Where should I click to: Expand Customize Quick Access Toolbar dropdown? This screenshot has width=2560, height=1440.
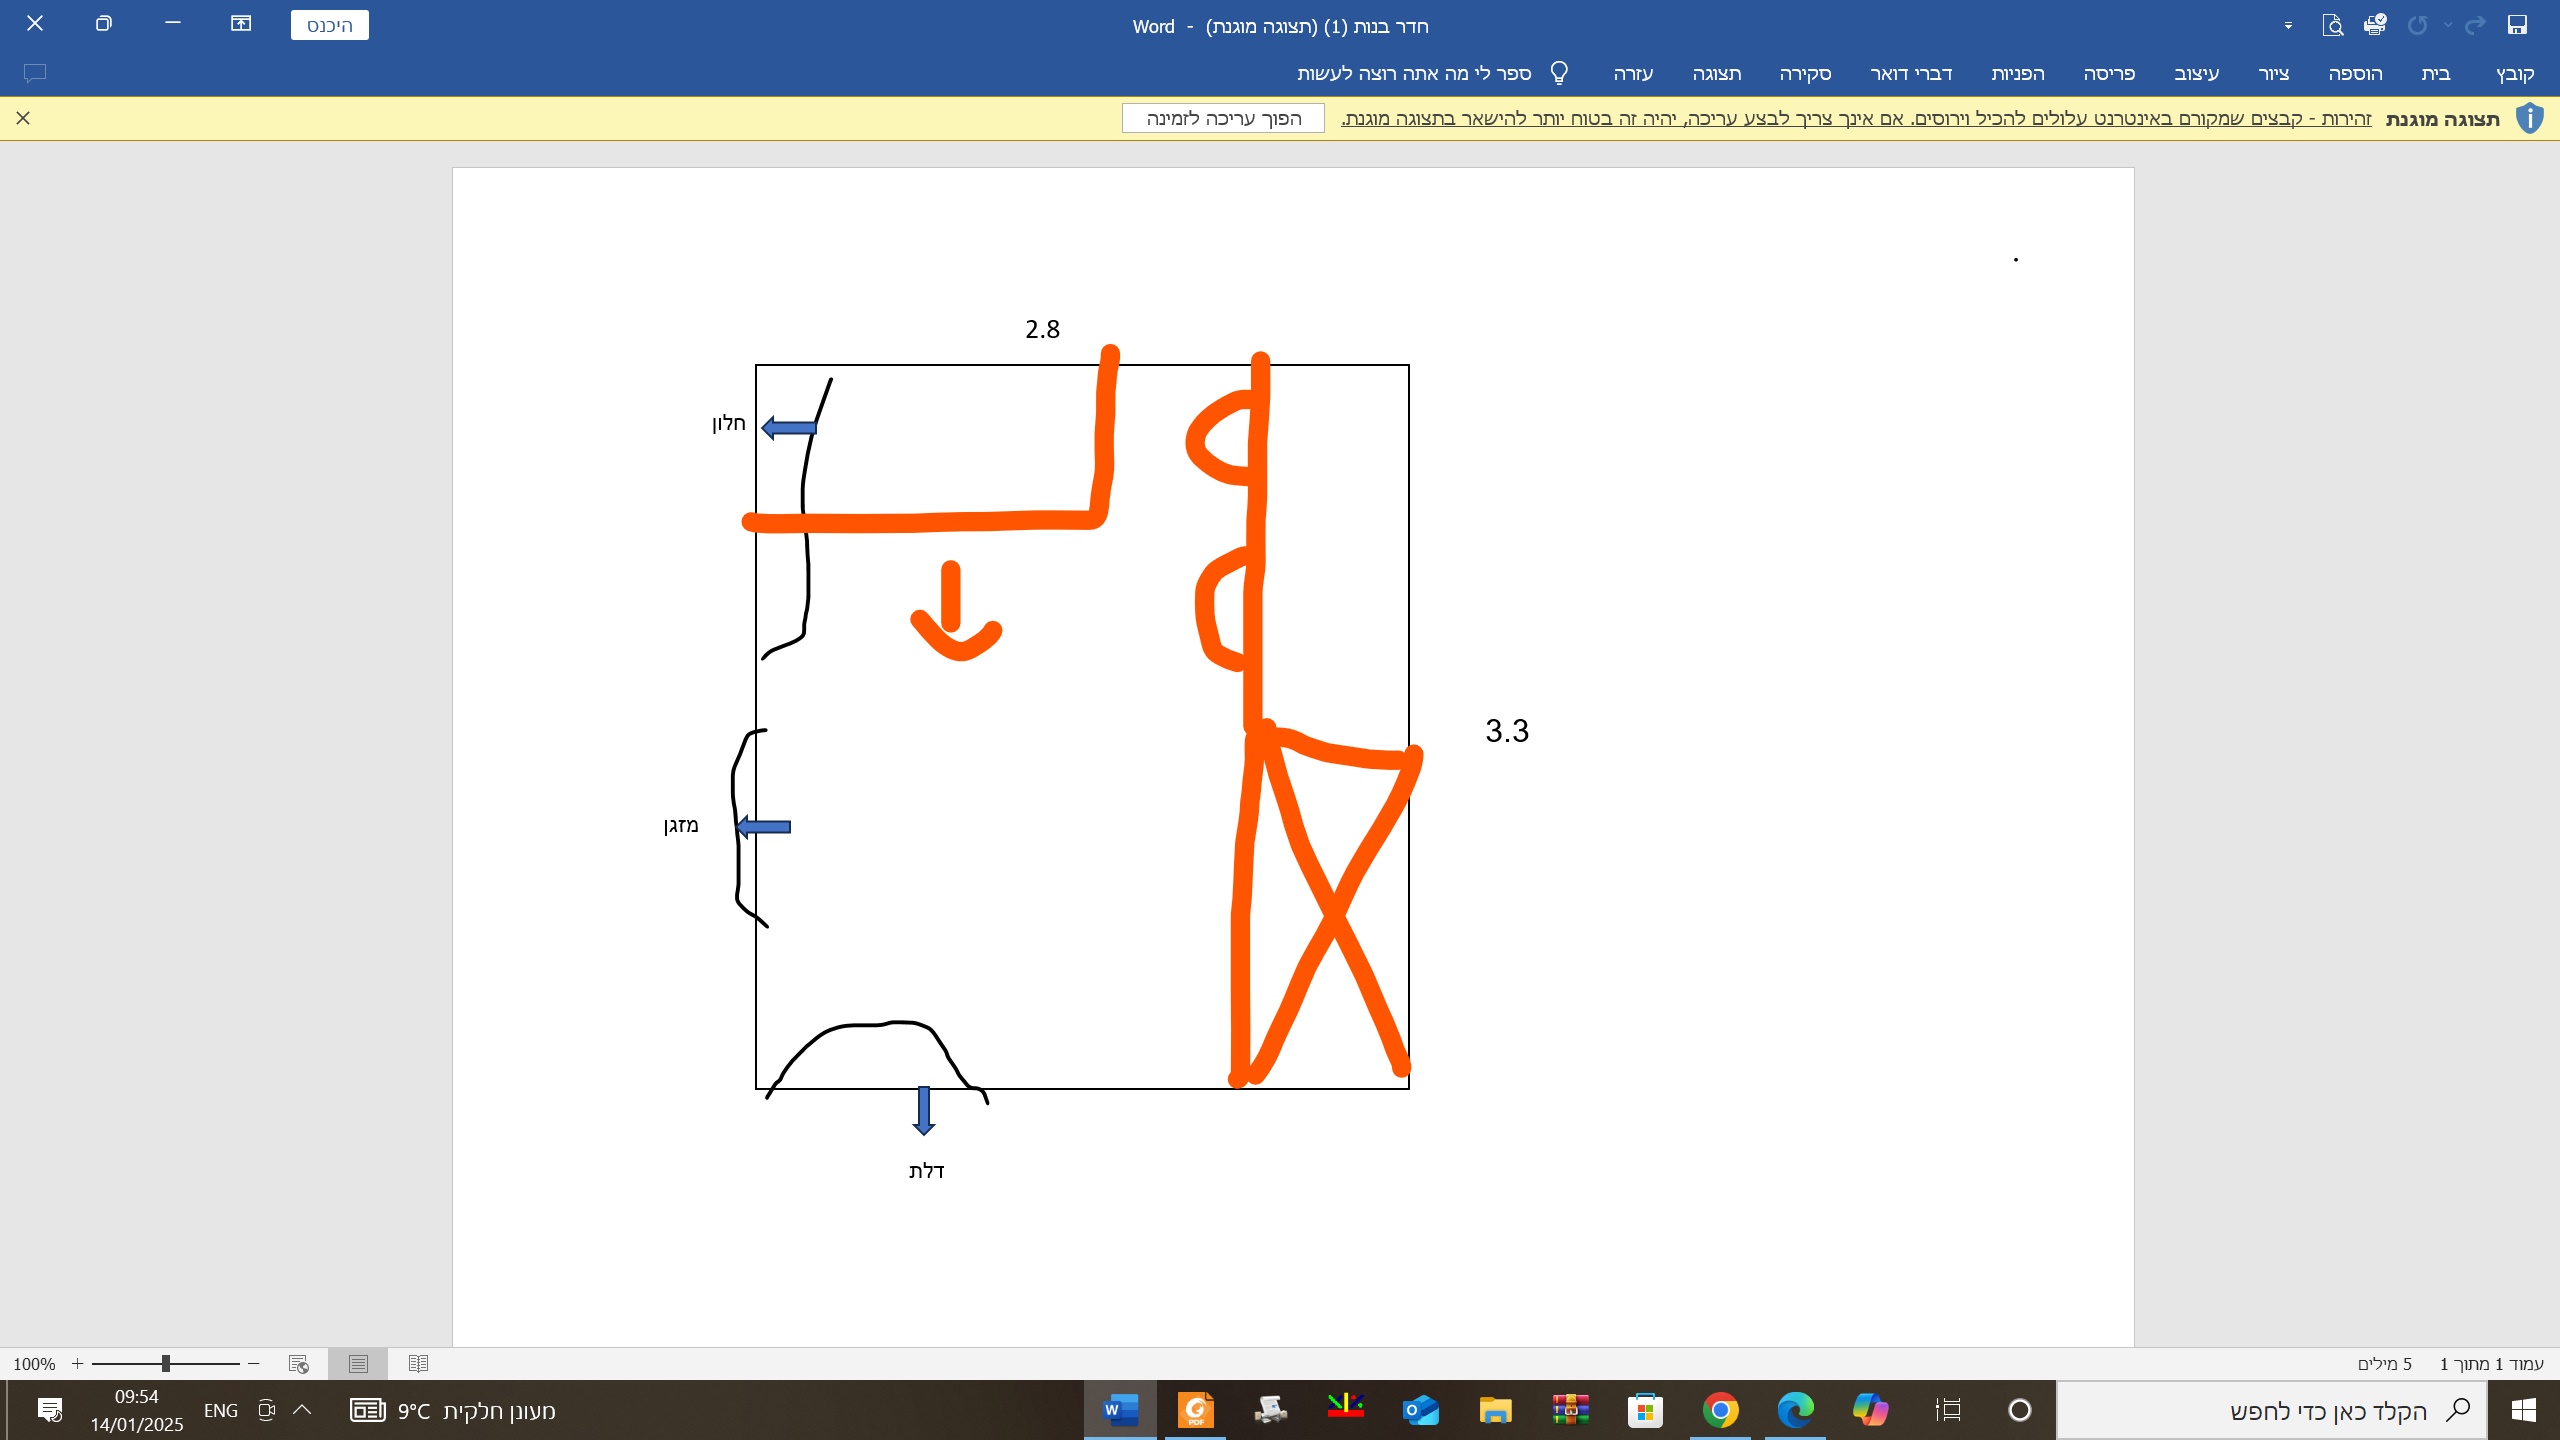(2288, 26)
